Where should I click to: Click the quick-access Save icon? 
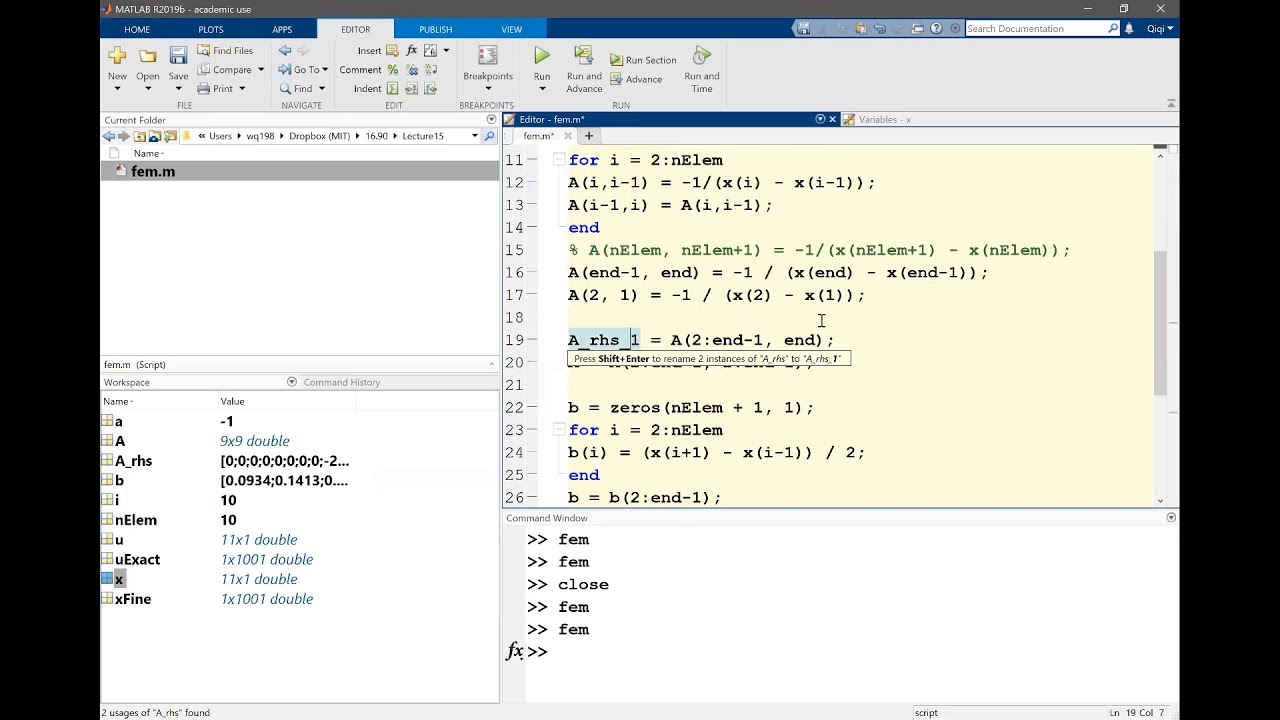tap(804, 29)
